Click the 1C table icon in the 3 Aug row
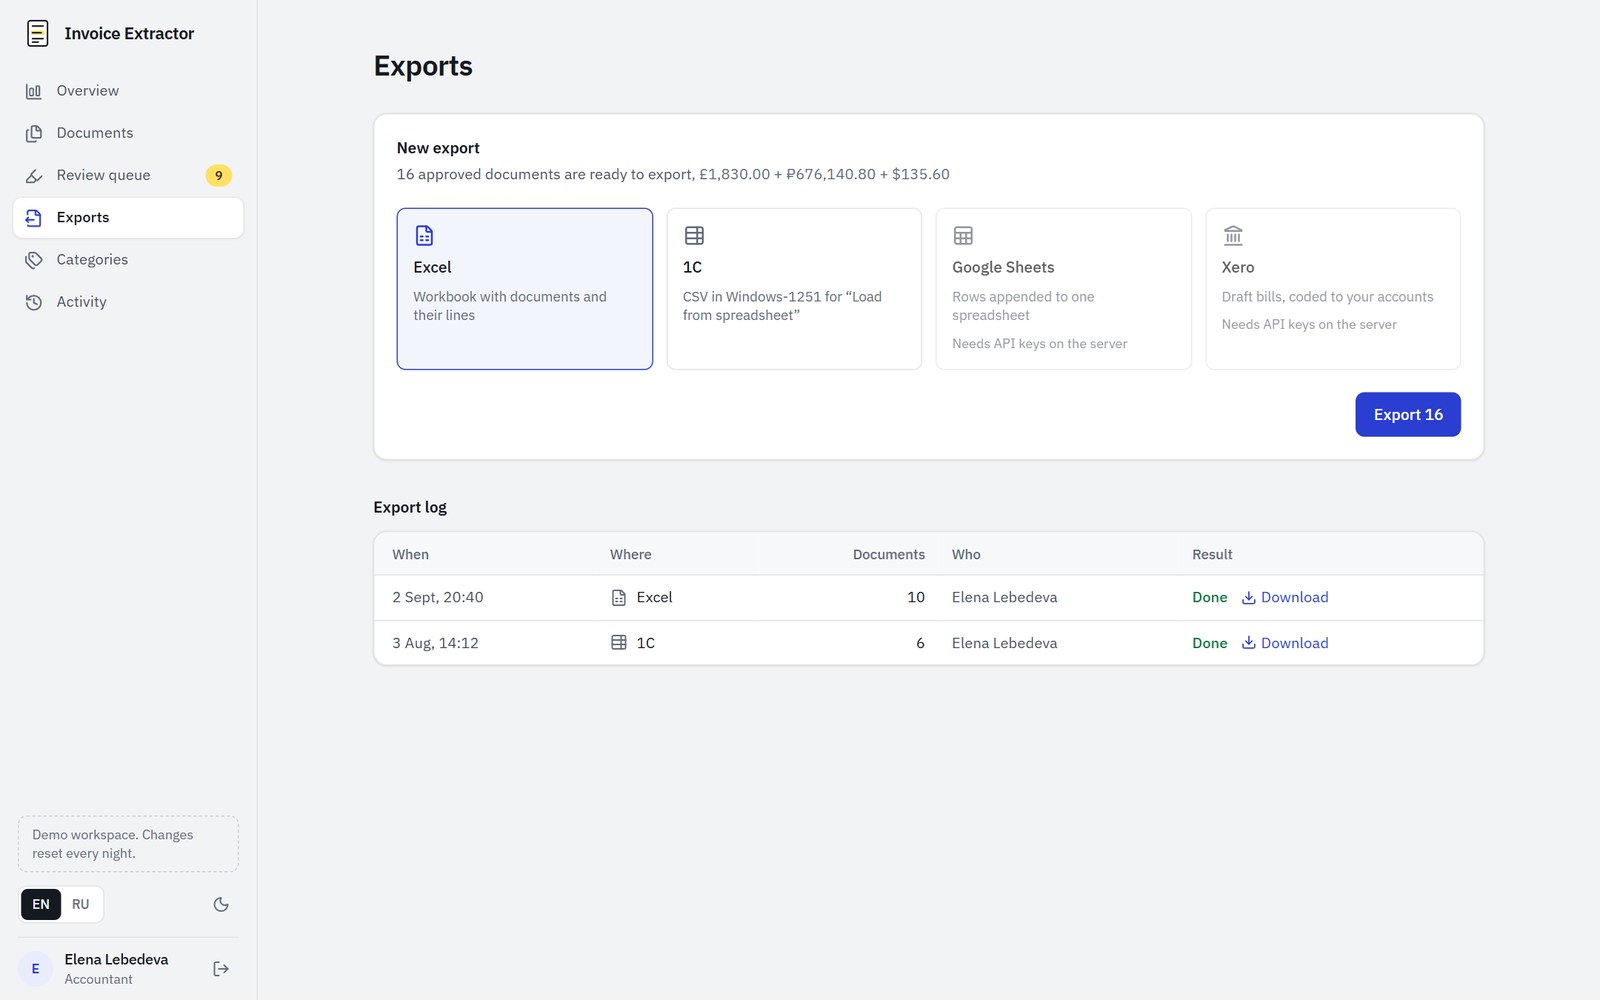Image resolution: width=1600 pixels, height=1000 pixels. (x=619, y=643)
